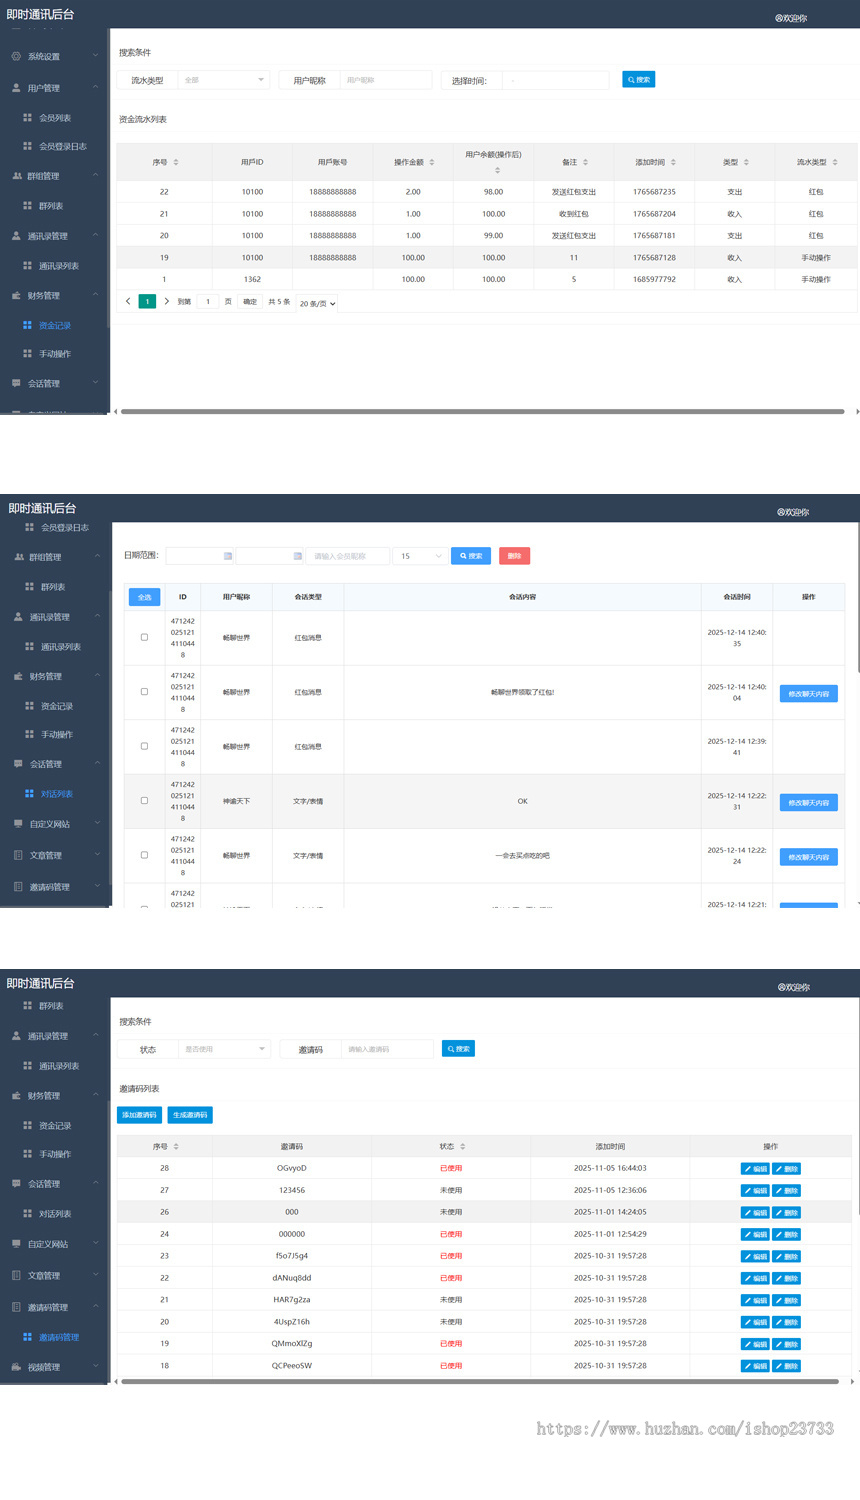Screen dimensions: 860x1500
Task: Click the highlighted 对话列表 grid icon
Action: 30,794
